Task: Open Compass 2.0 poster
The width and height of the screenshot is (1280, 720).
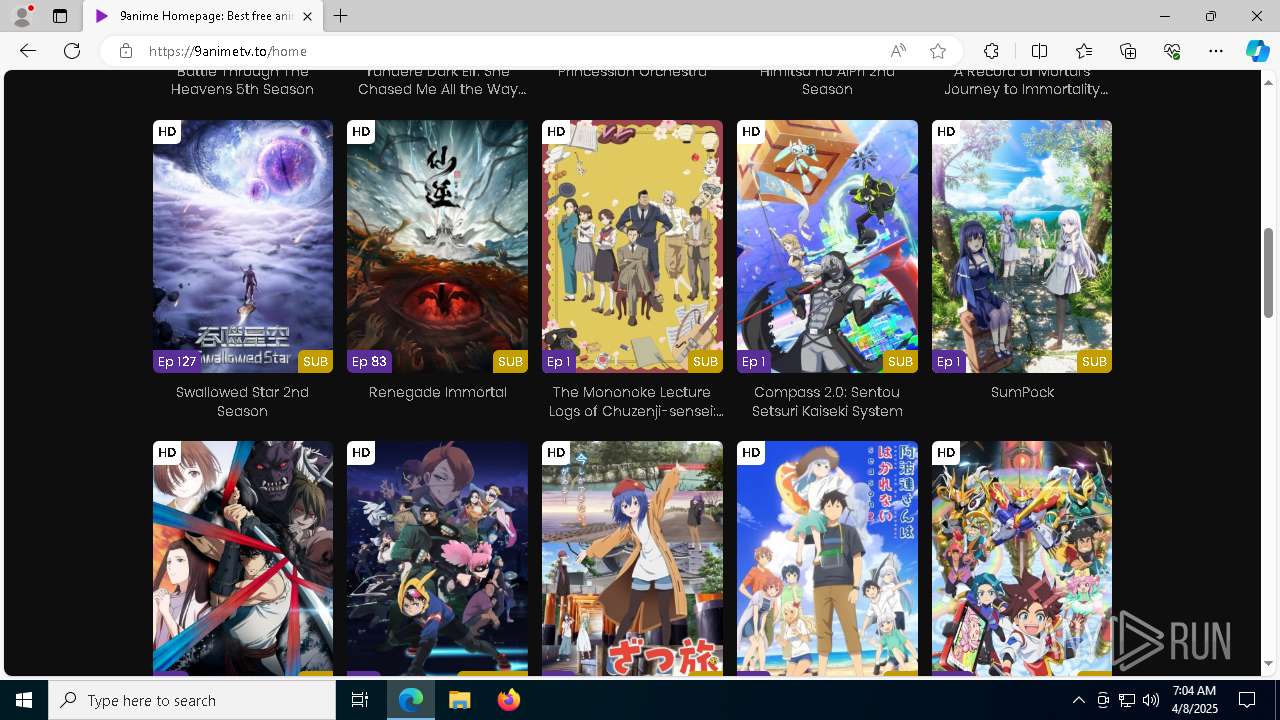Action: [x=827, y=246]
